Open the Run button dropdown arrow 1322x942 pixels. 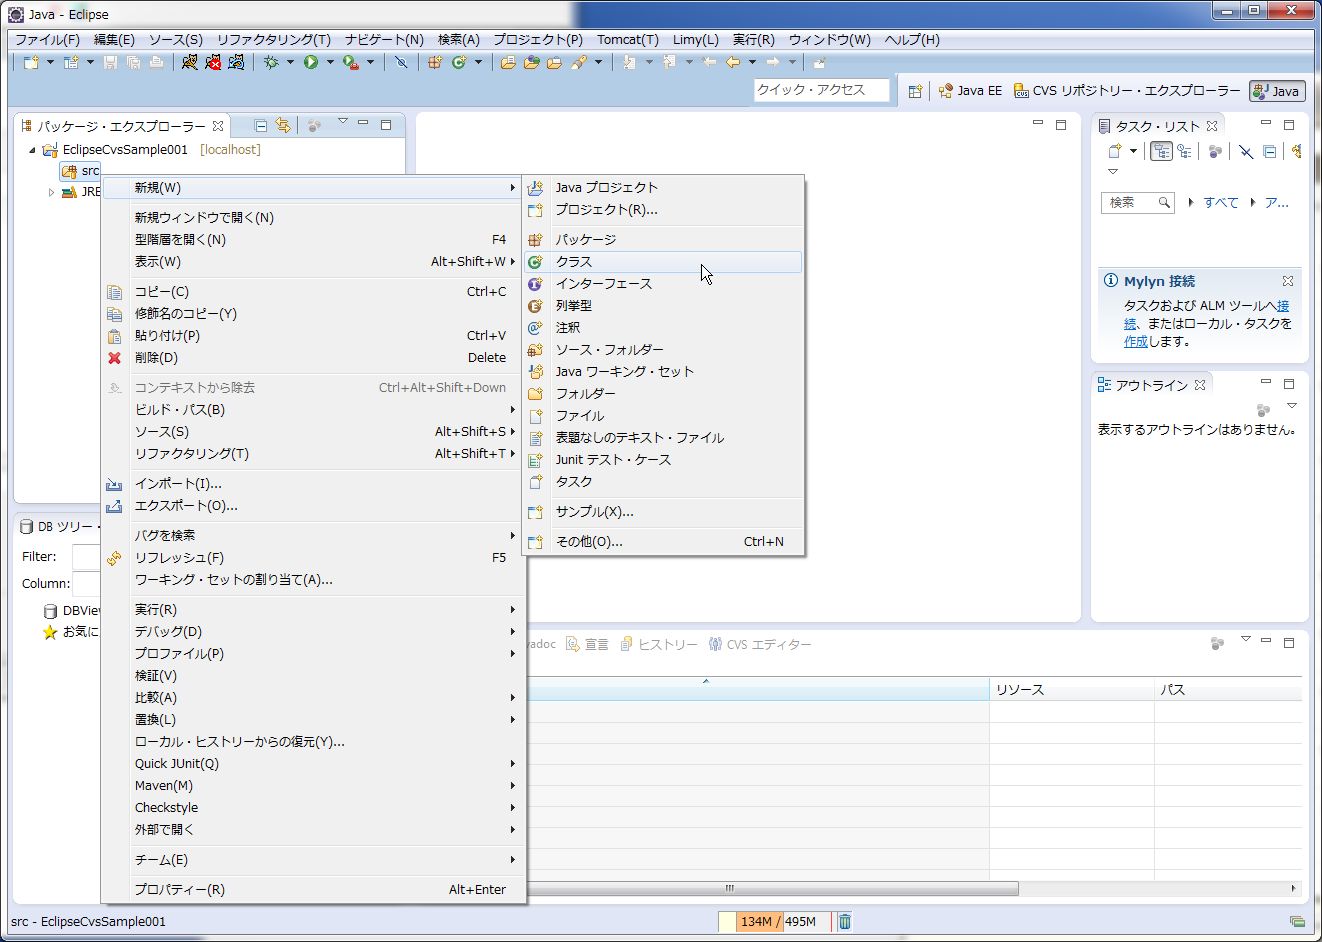pyautogui.click(x=330, y=61)
